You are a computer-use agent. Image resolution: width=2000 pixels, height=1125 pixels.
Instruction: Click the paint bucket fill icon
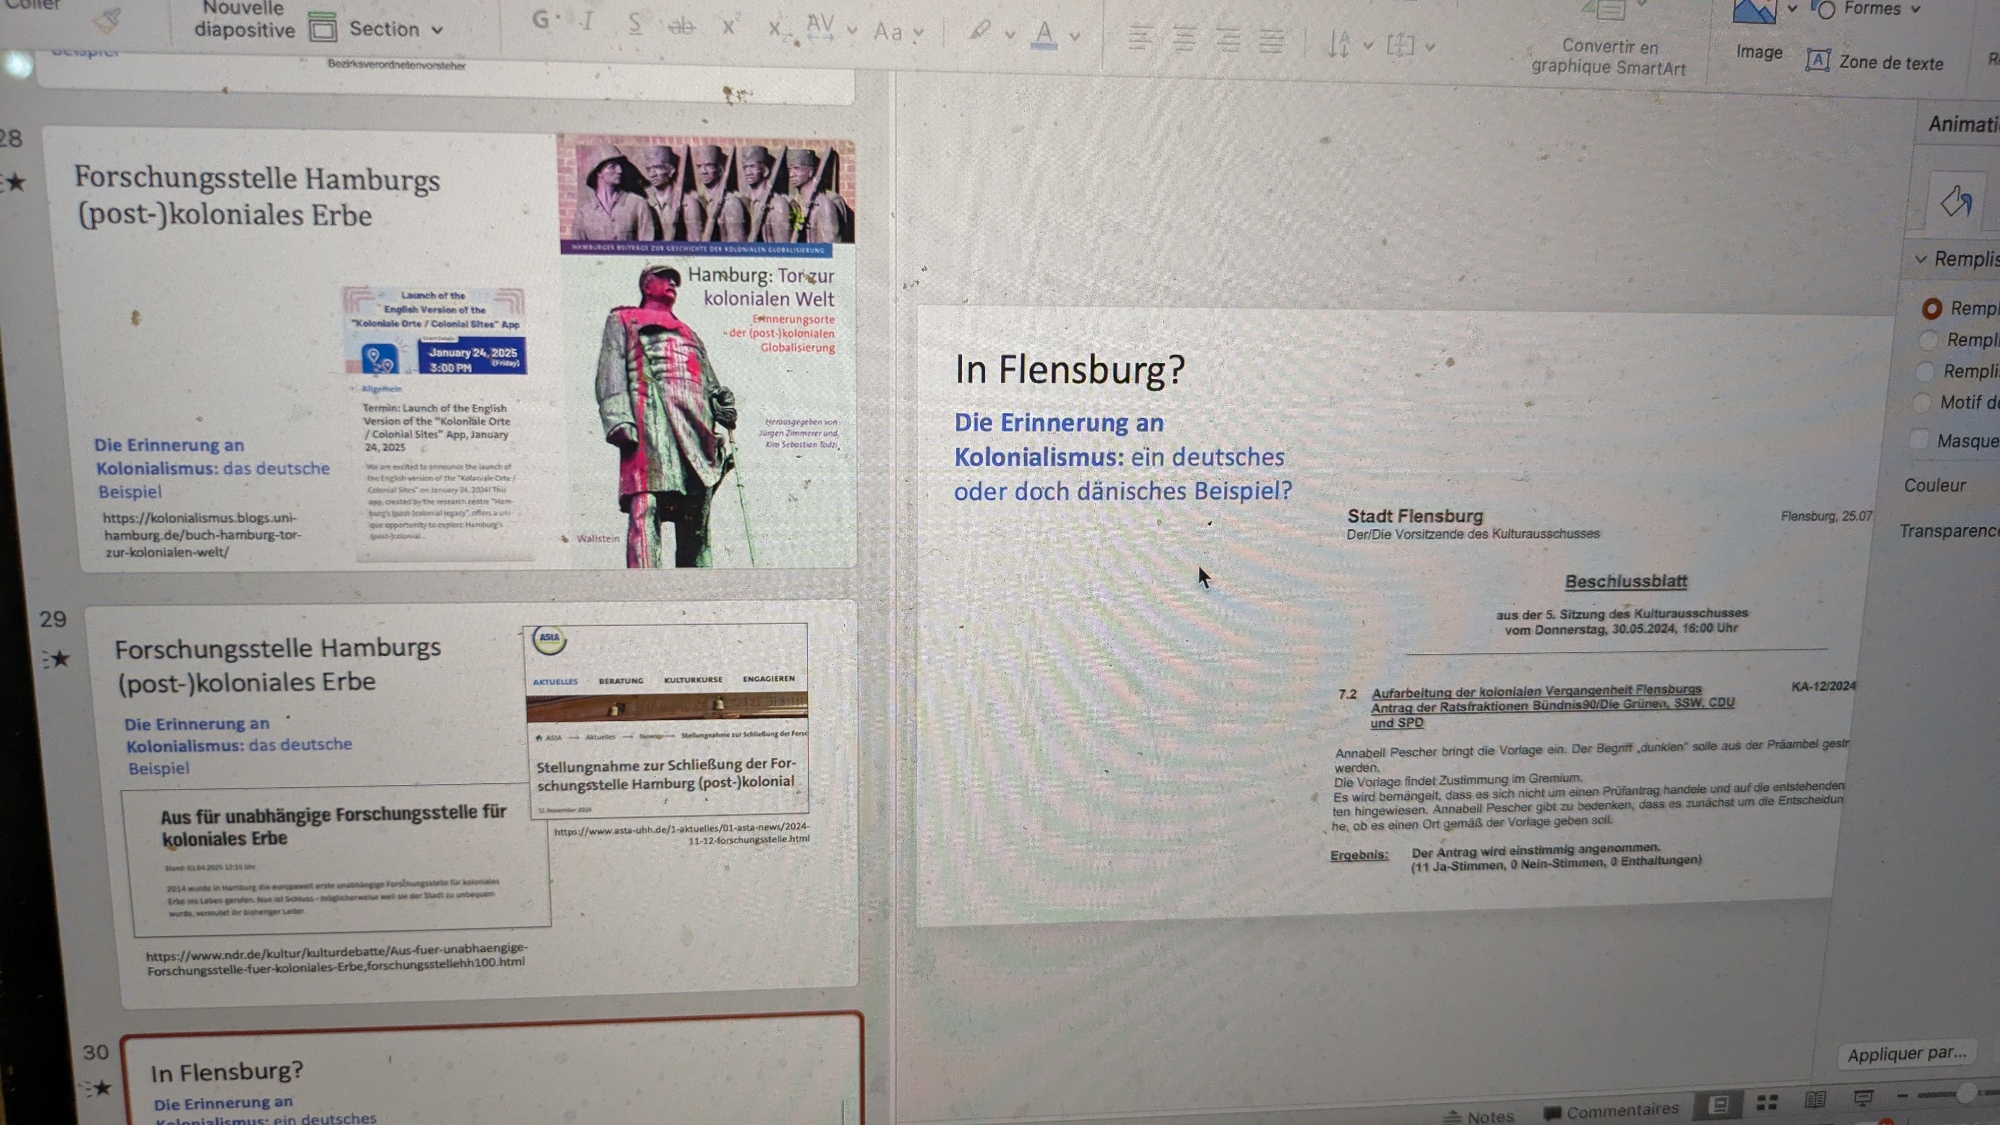1955,202
